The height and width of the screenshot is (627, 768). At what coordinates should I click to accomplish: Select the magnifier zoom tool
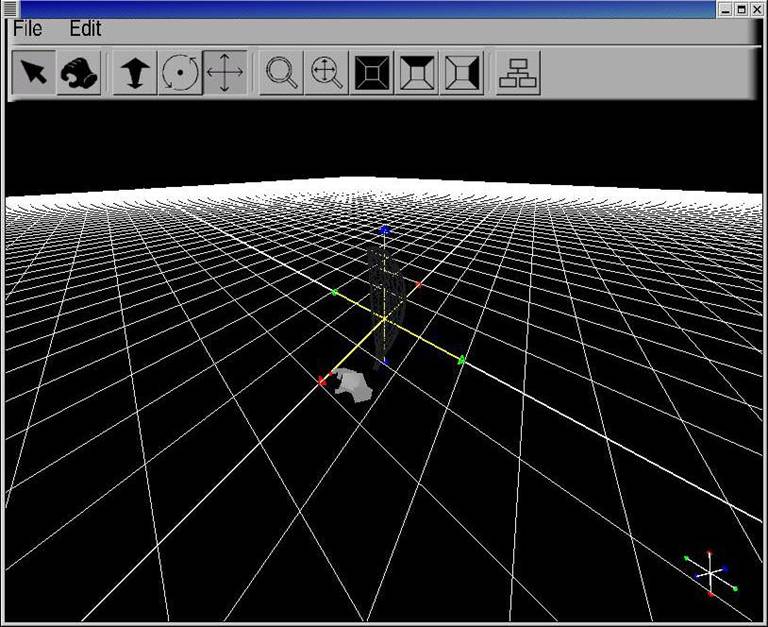(x=281, y=72)
